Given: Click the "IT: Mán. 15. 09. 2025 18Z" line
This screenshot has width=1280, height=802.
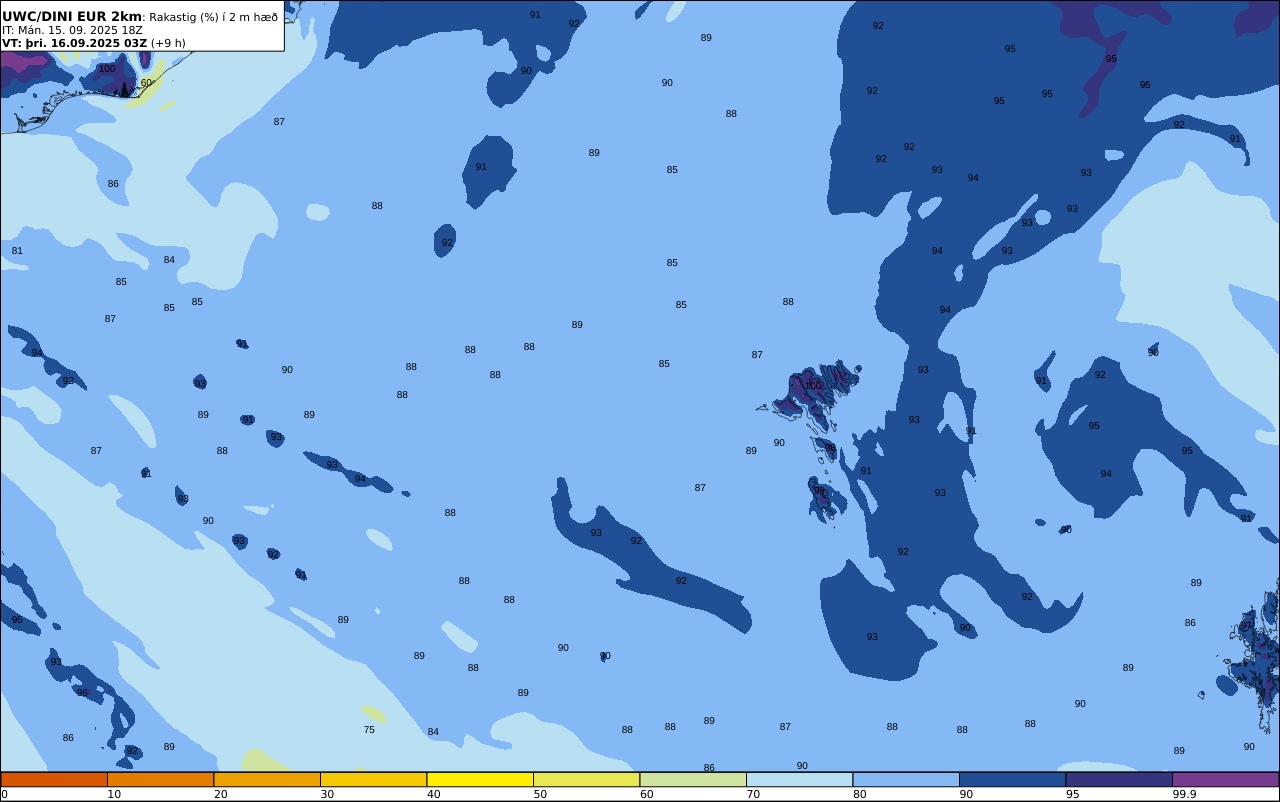Looking at the screenshot, I should 72,30.
